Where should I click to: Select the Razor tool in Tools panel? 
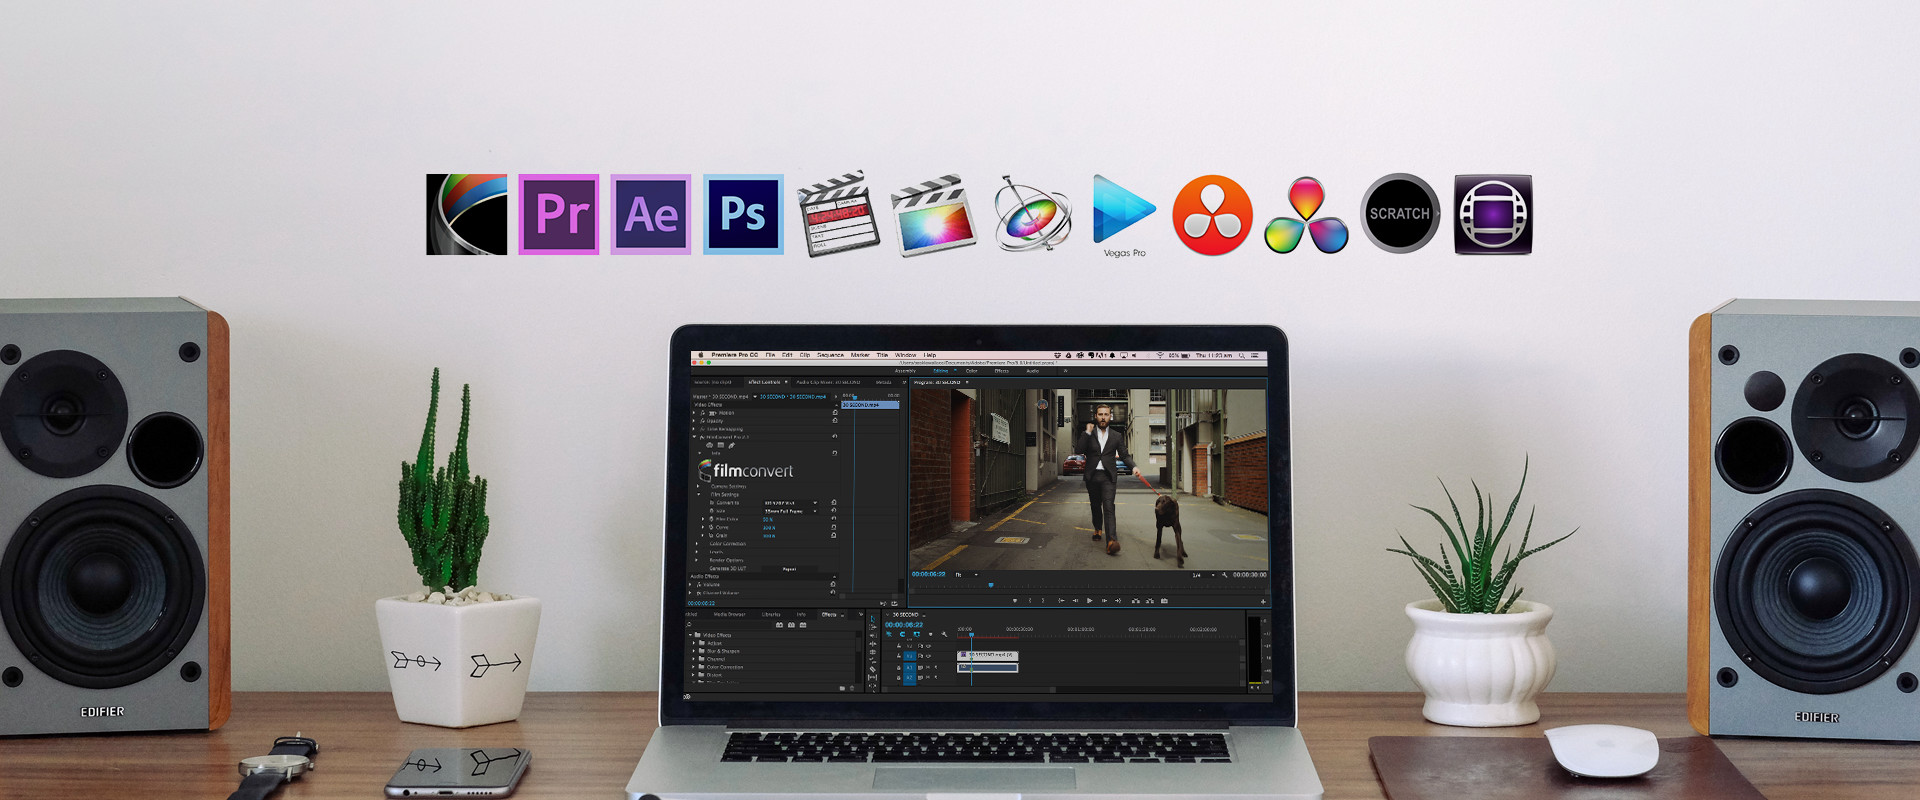pyautogui.click(x=873, y=669)
